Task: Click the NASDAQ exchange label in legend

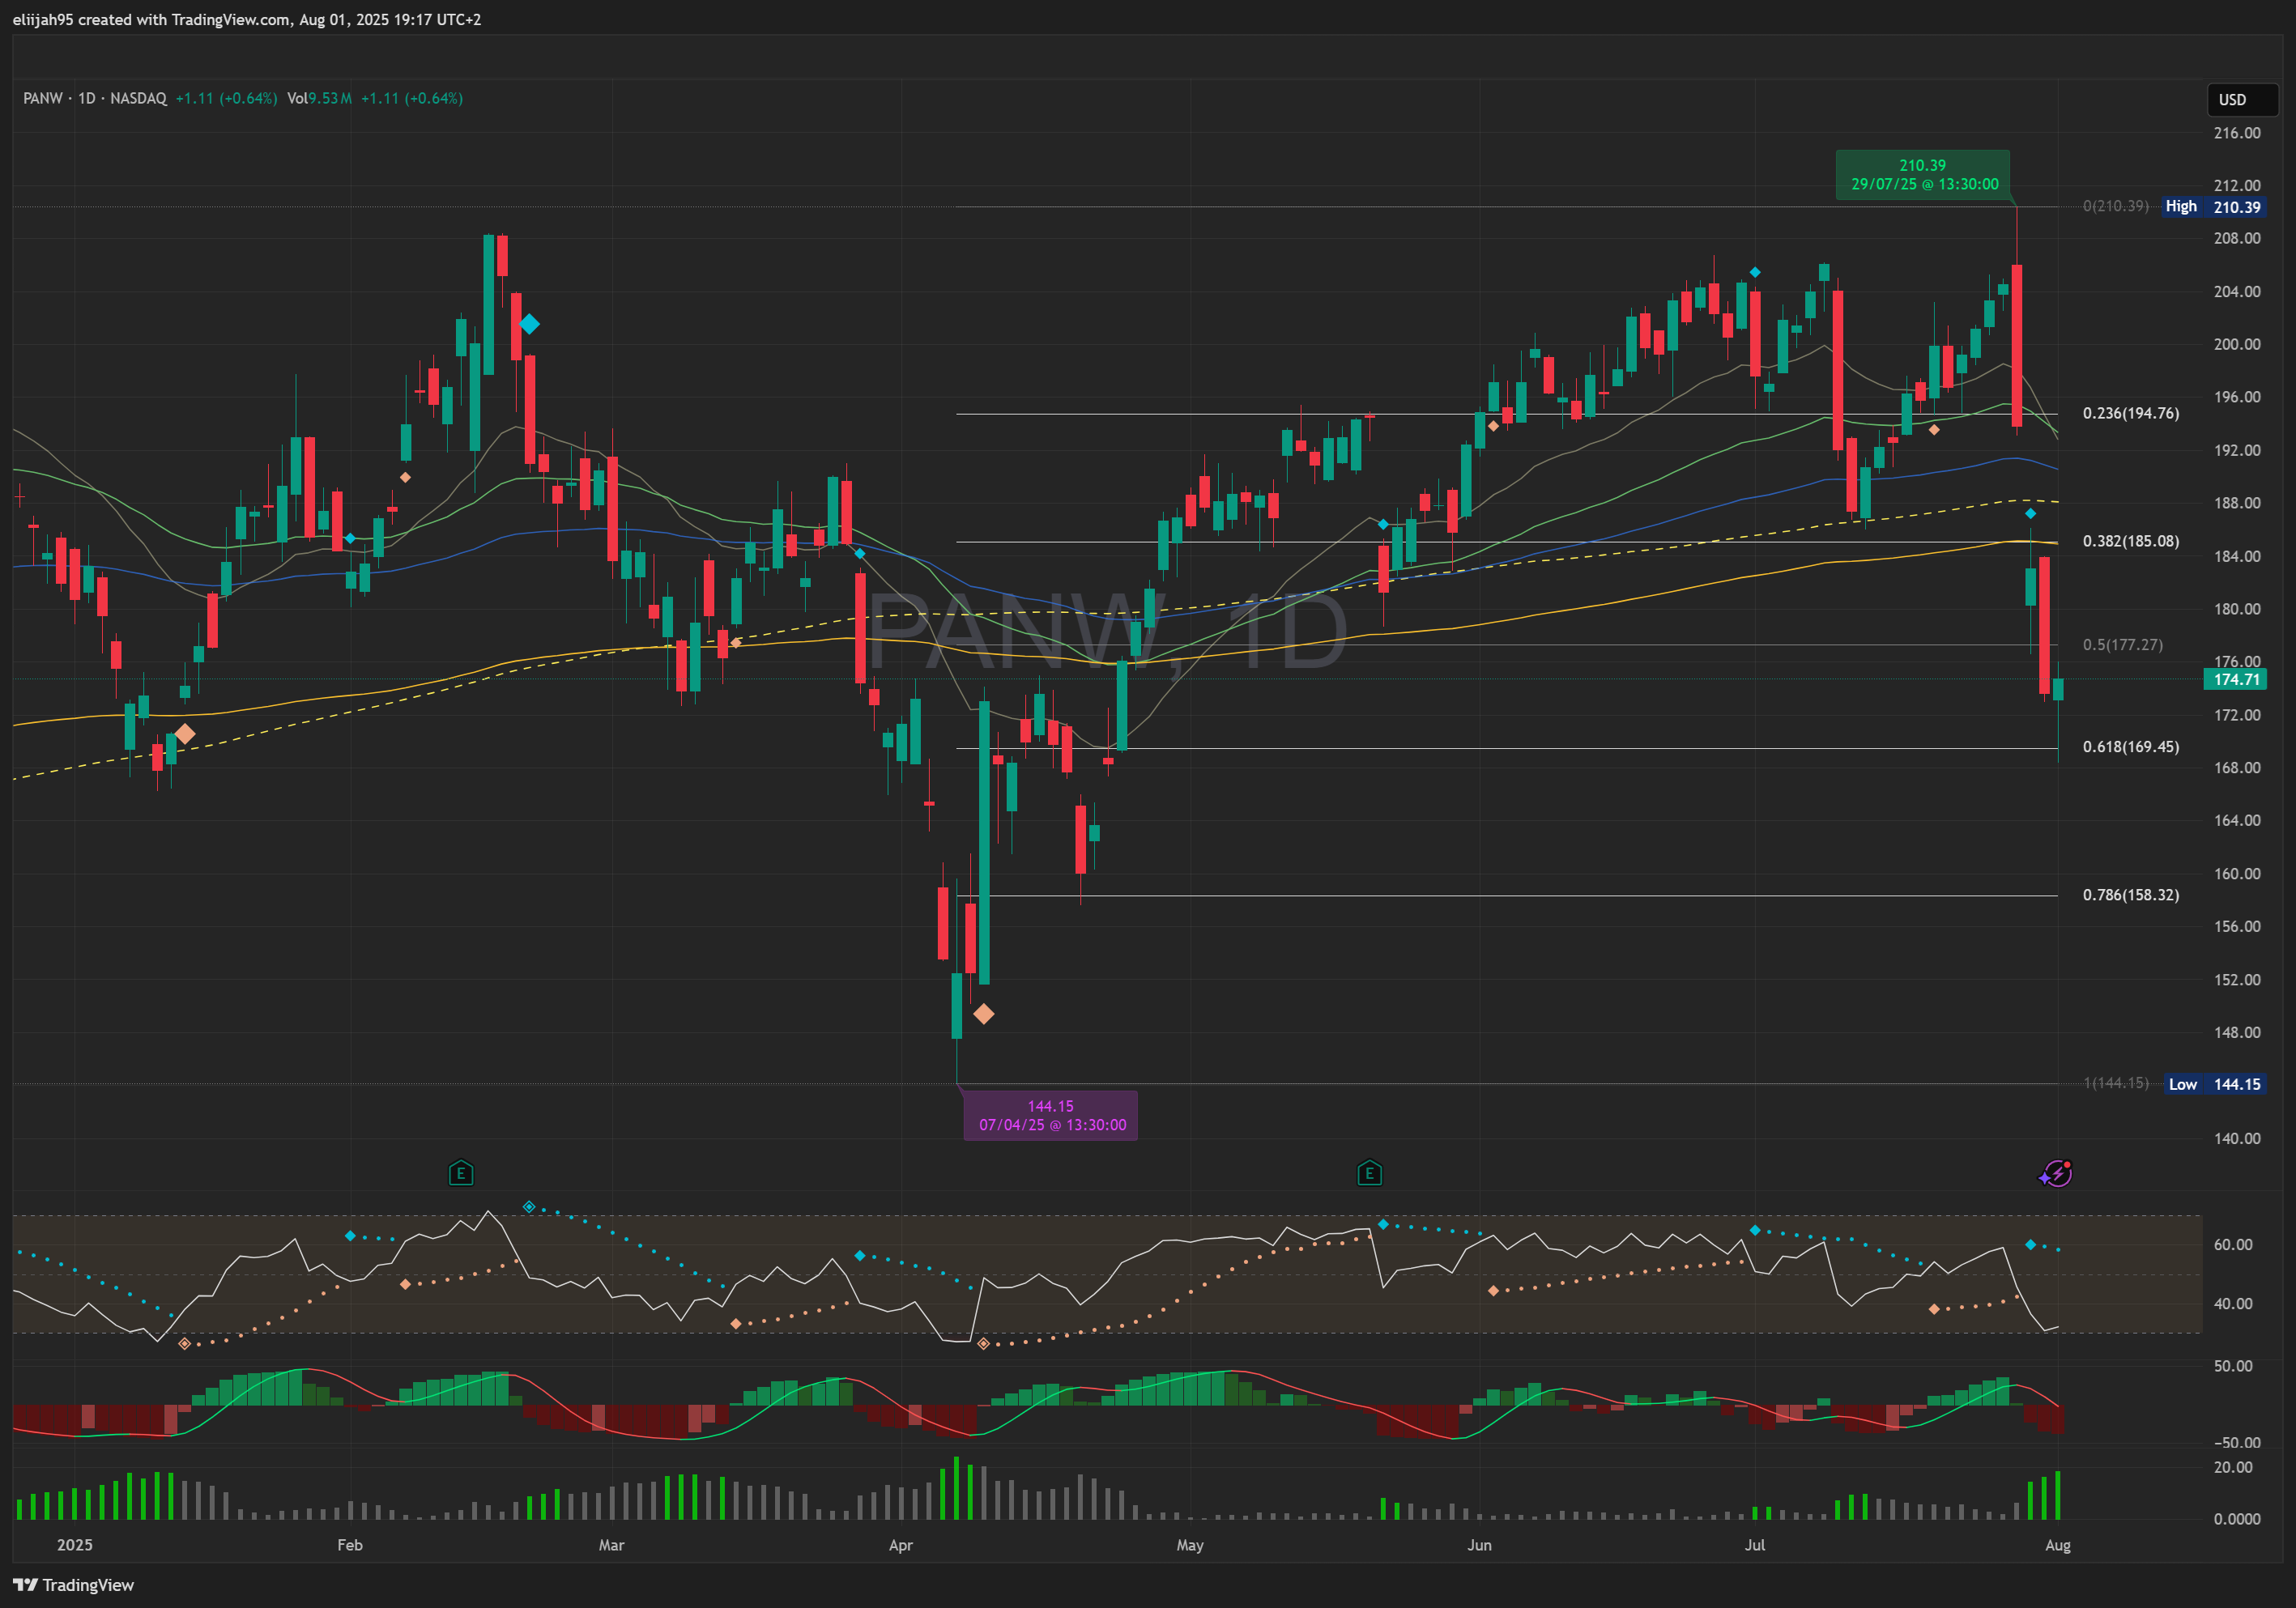Action: (138, 98)
